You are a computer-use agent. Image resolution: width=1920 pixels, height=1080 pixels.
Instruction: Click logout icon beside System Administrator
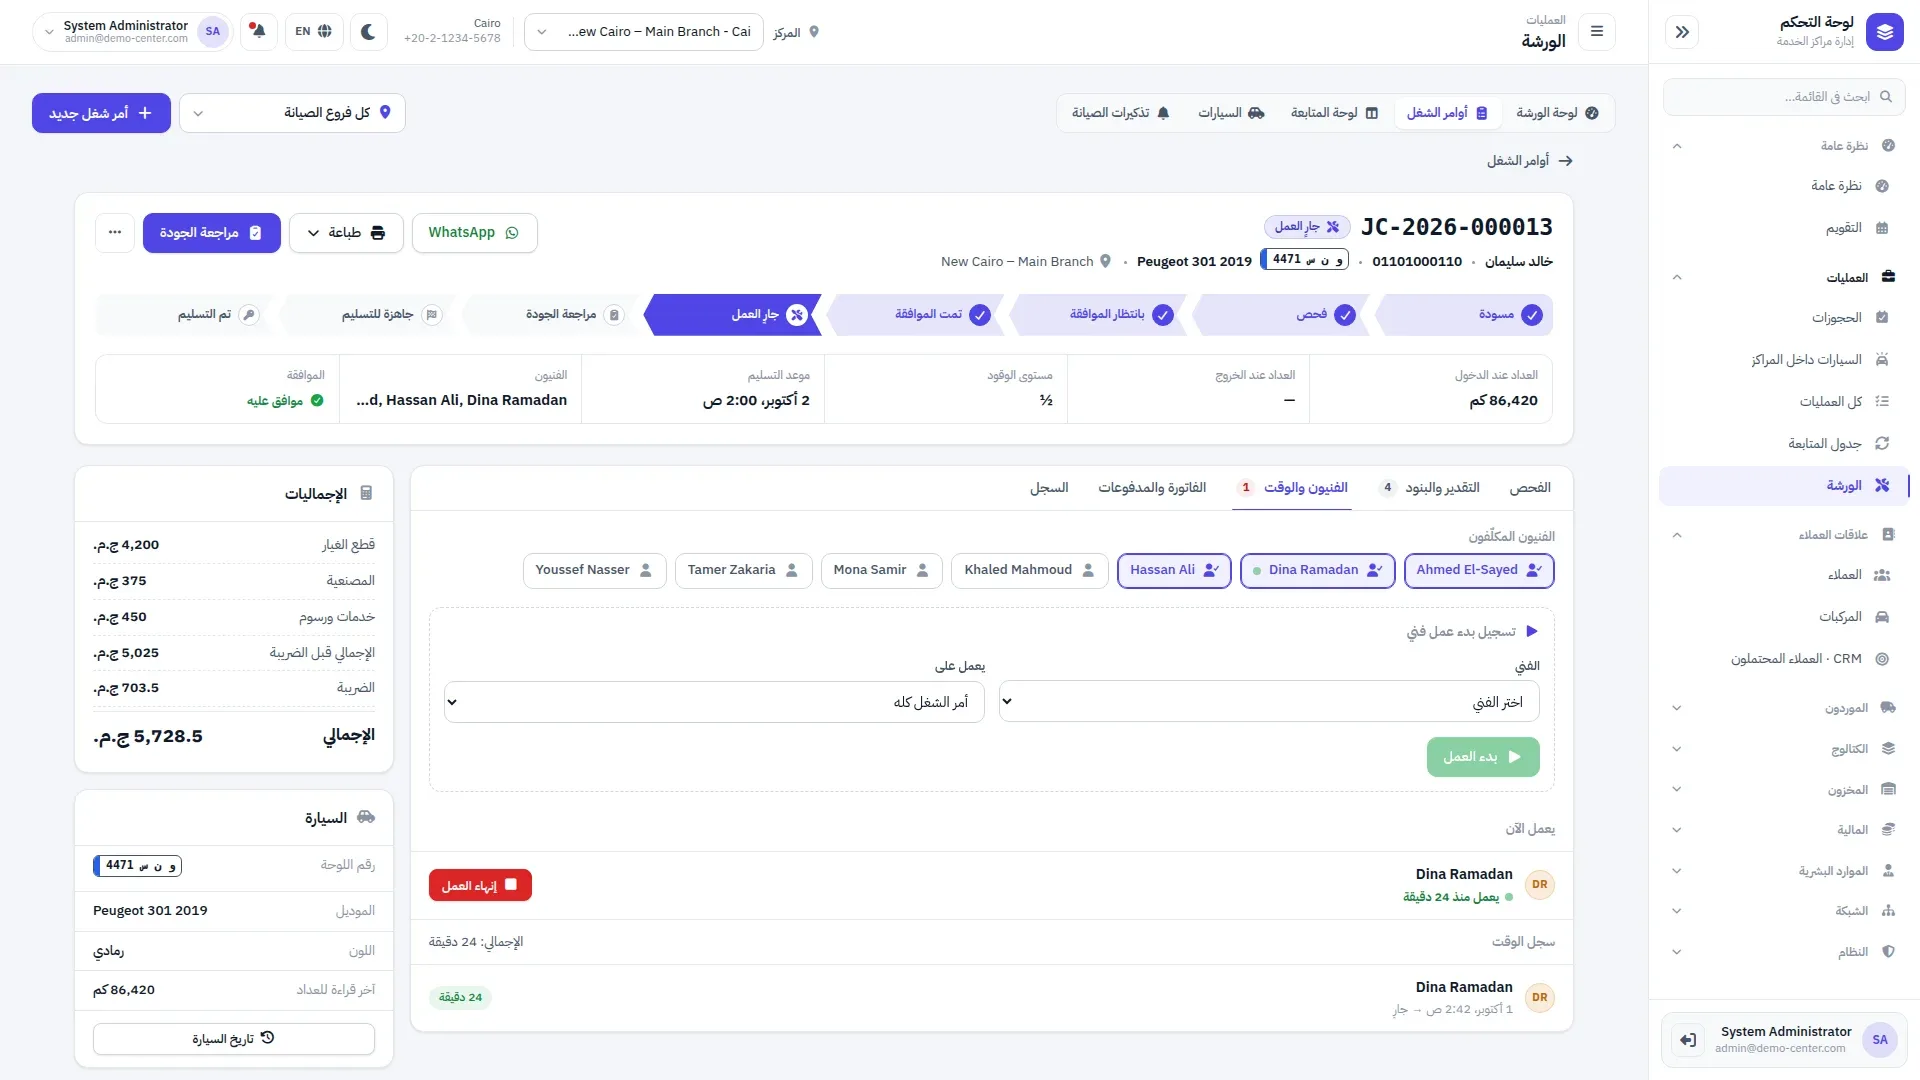(x=1688, y=1040)
